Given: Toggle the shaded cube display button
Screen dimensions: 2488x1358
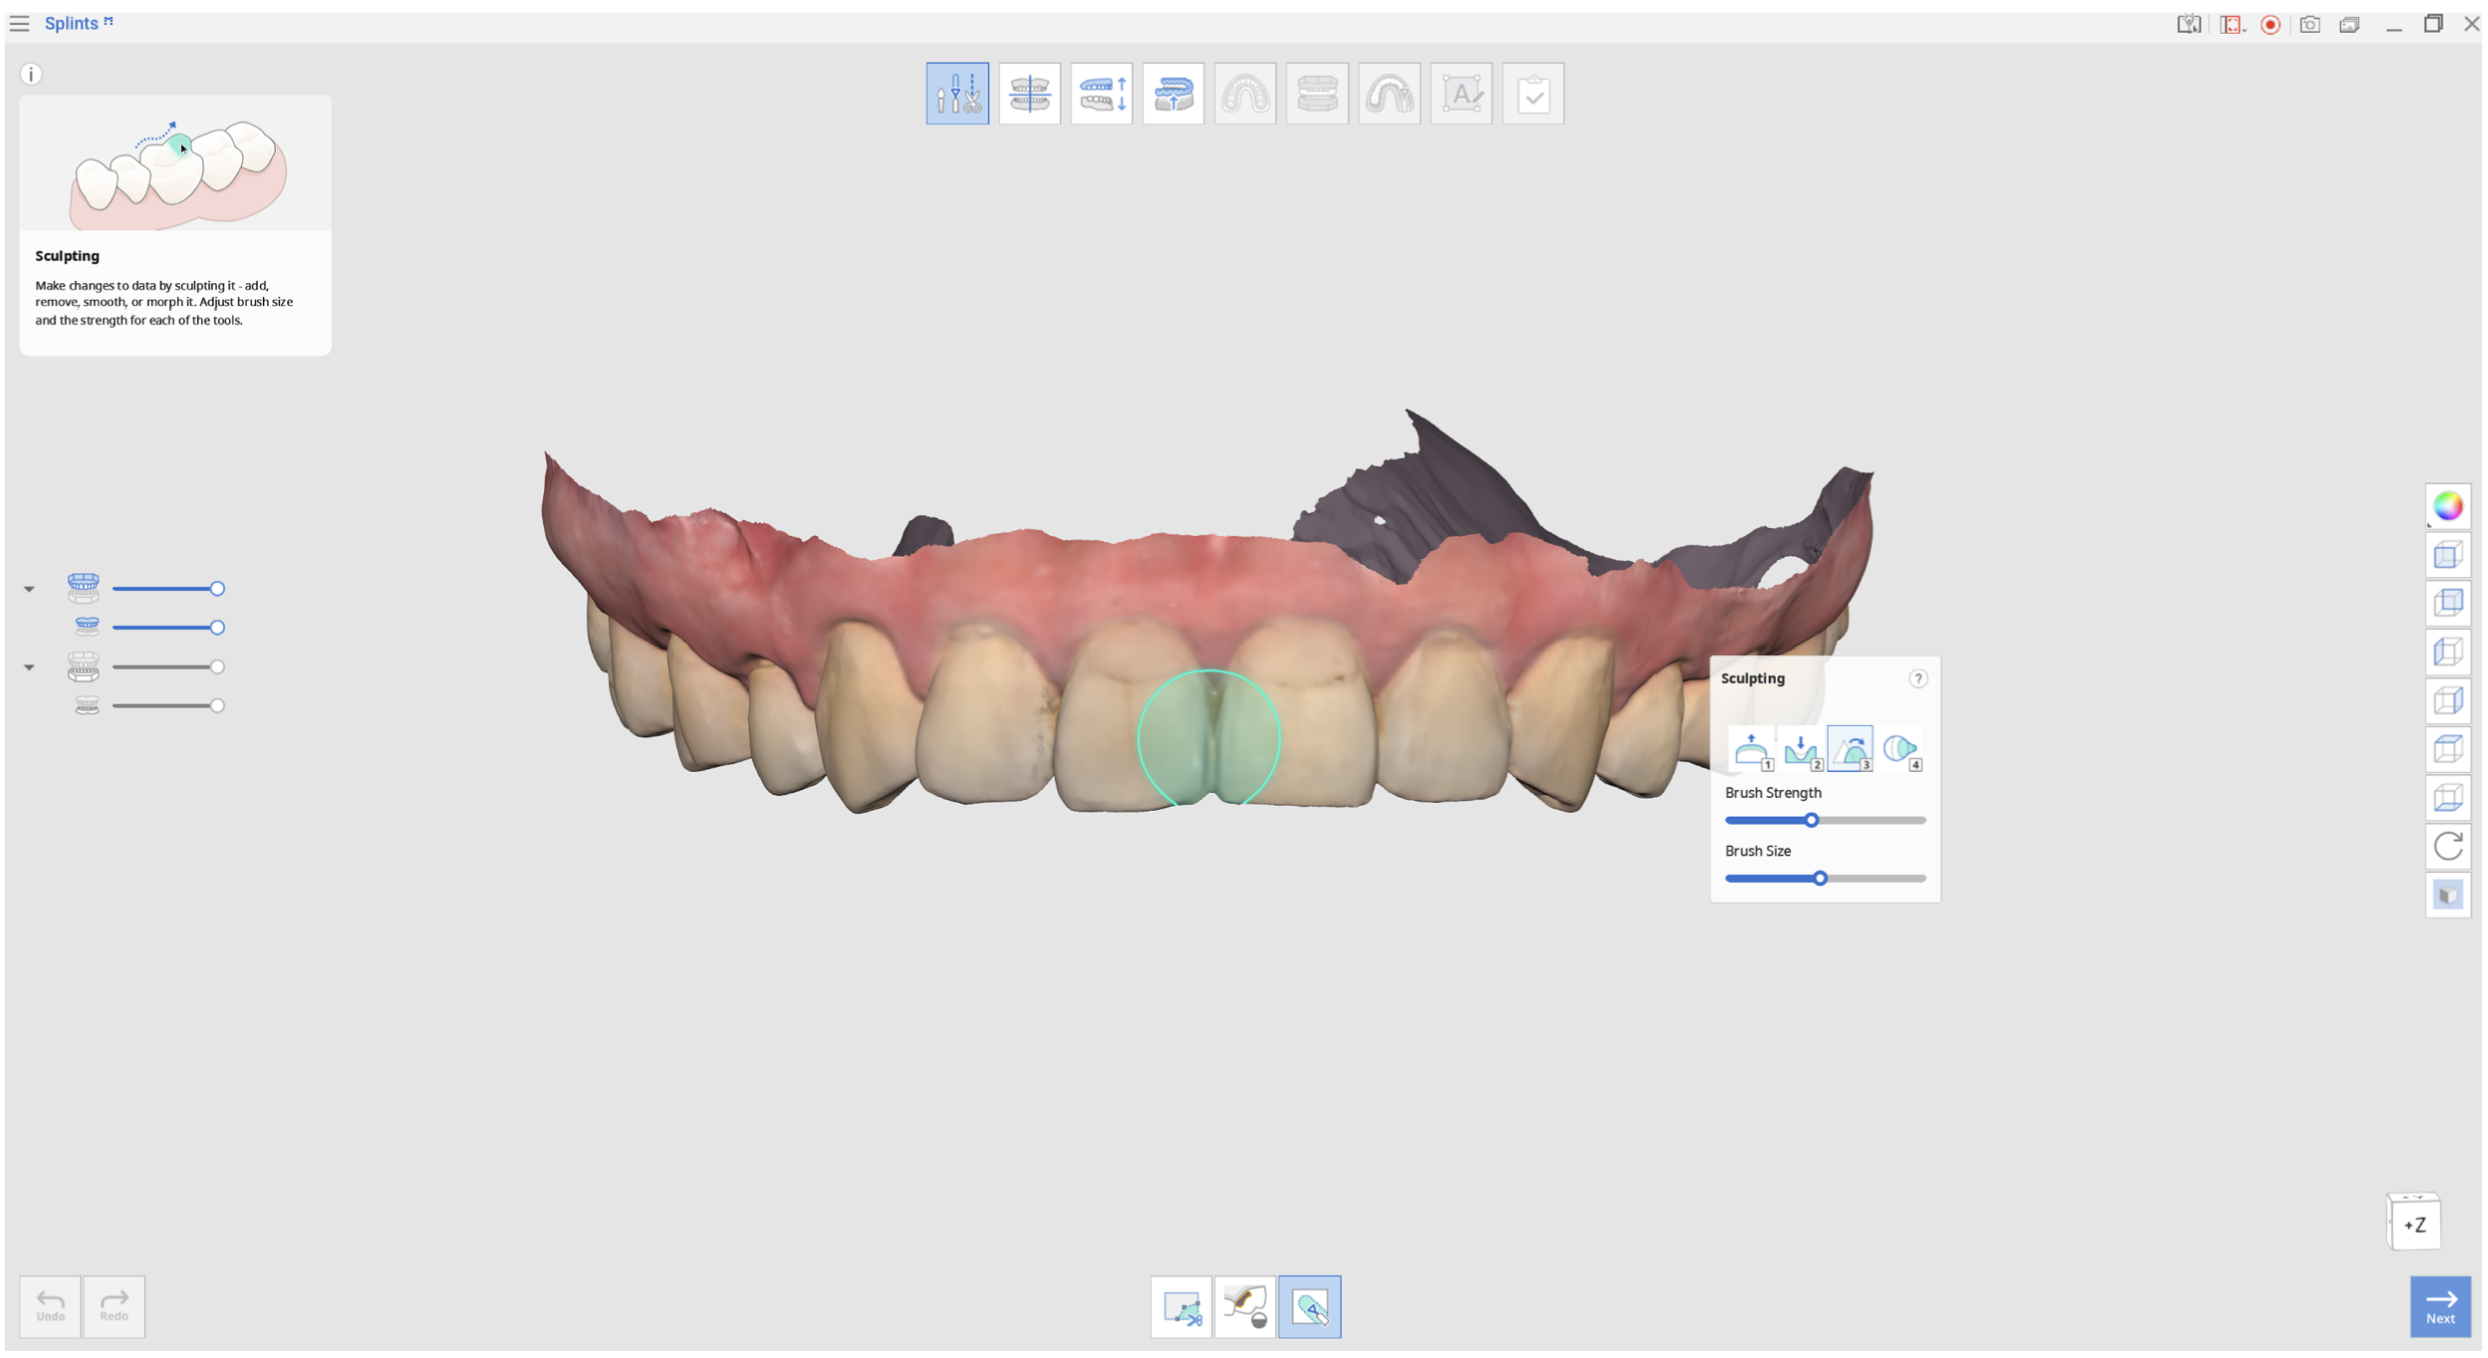Looking at the screenshot, I should tap(2447, 895).
